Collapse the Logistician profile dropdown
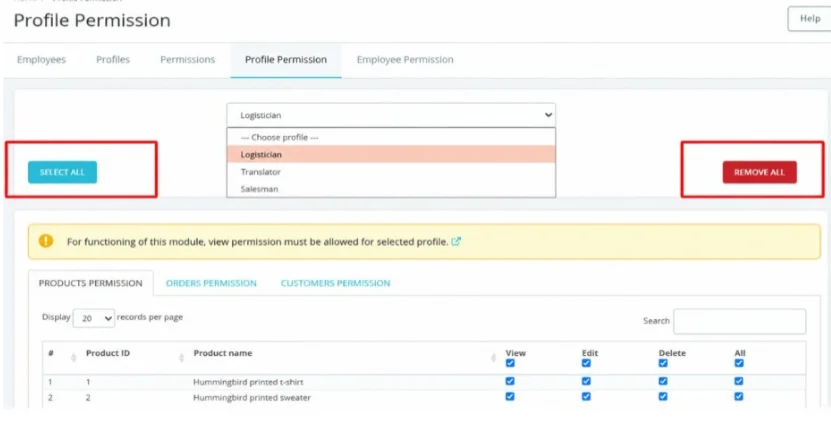This screenshot has height=425, width=831. point(391,115)
